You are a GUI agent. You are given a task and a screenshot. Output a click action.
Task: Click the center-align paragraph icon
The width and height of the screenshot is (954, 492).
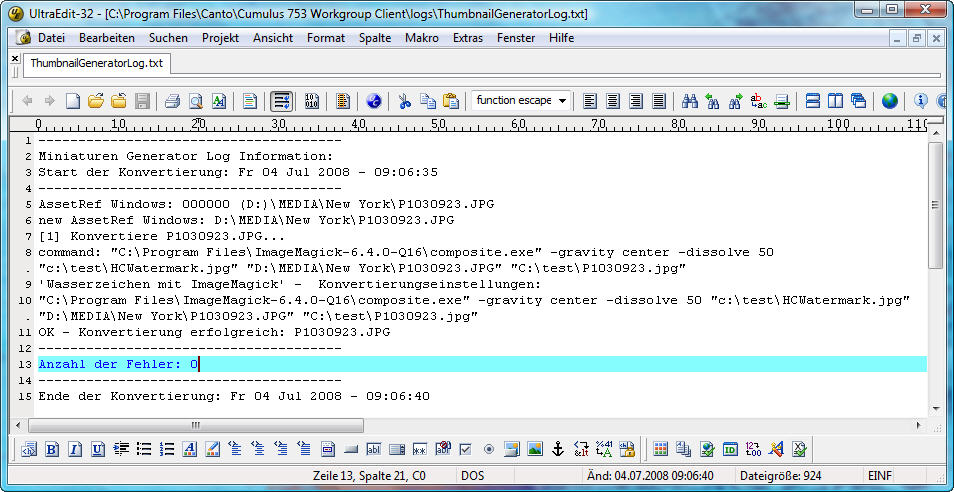pos(612,101)
